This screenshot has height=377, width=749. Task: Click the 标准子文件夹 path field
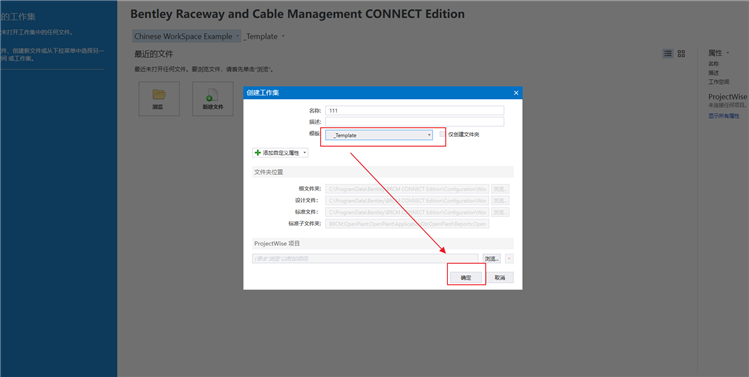point(407,224)
